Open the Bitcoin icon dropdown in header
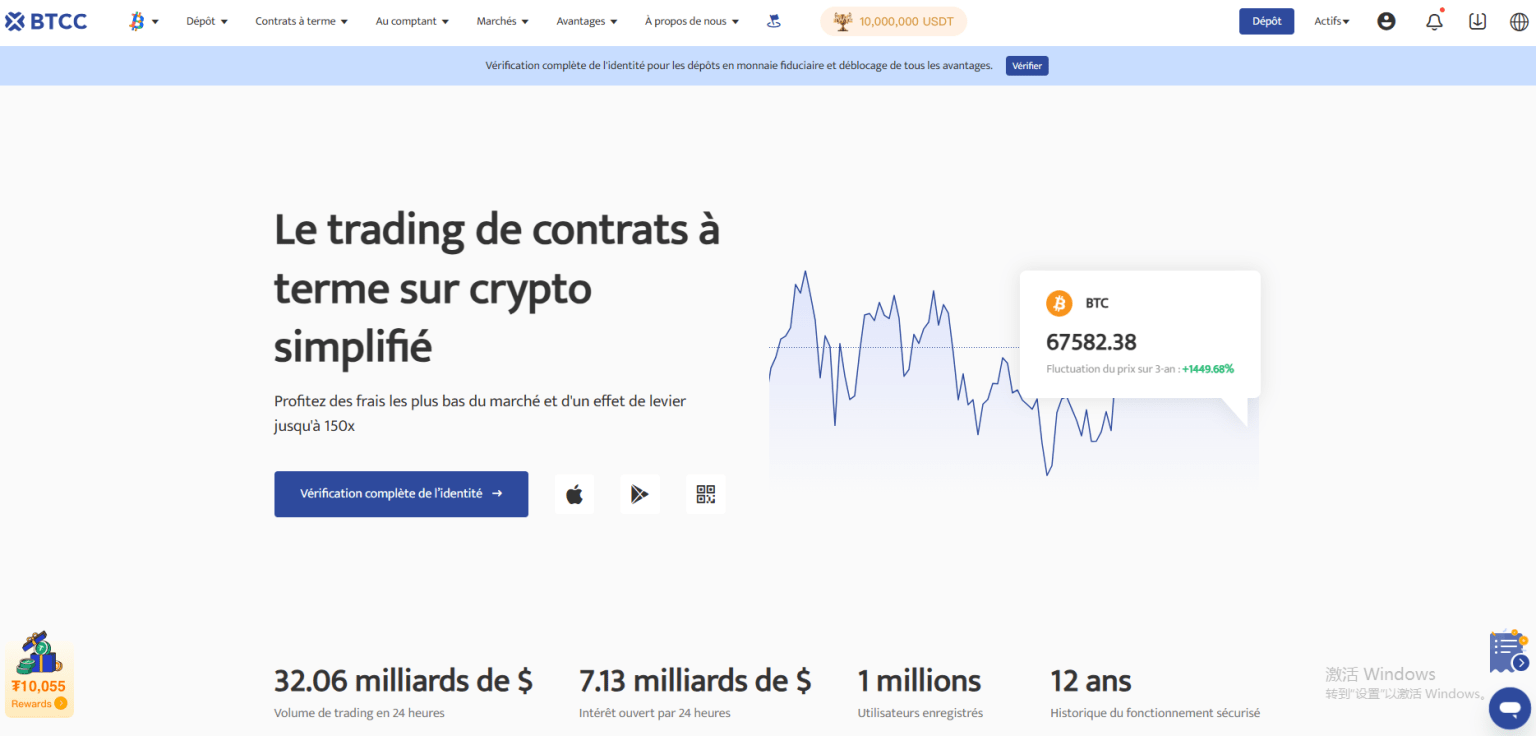This screenshot has width=1536, height=736. [x=143, y=21]
